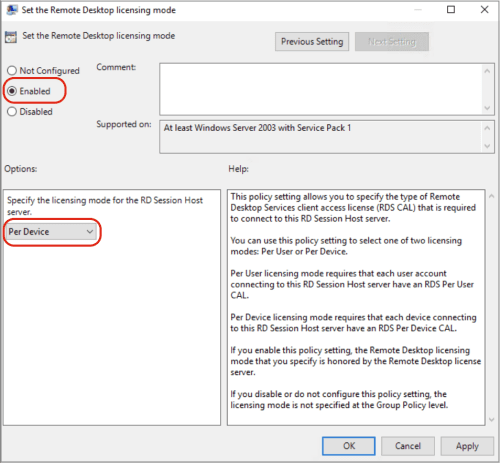The height and width of the screenshot is (463, 500).
Task: Maximize the policy setting window
Action: click(x=451, y=10)
